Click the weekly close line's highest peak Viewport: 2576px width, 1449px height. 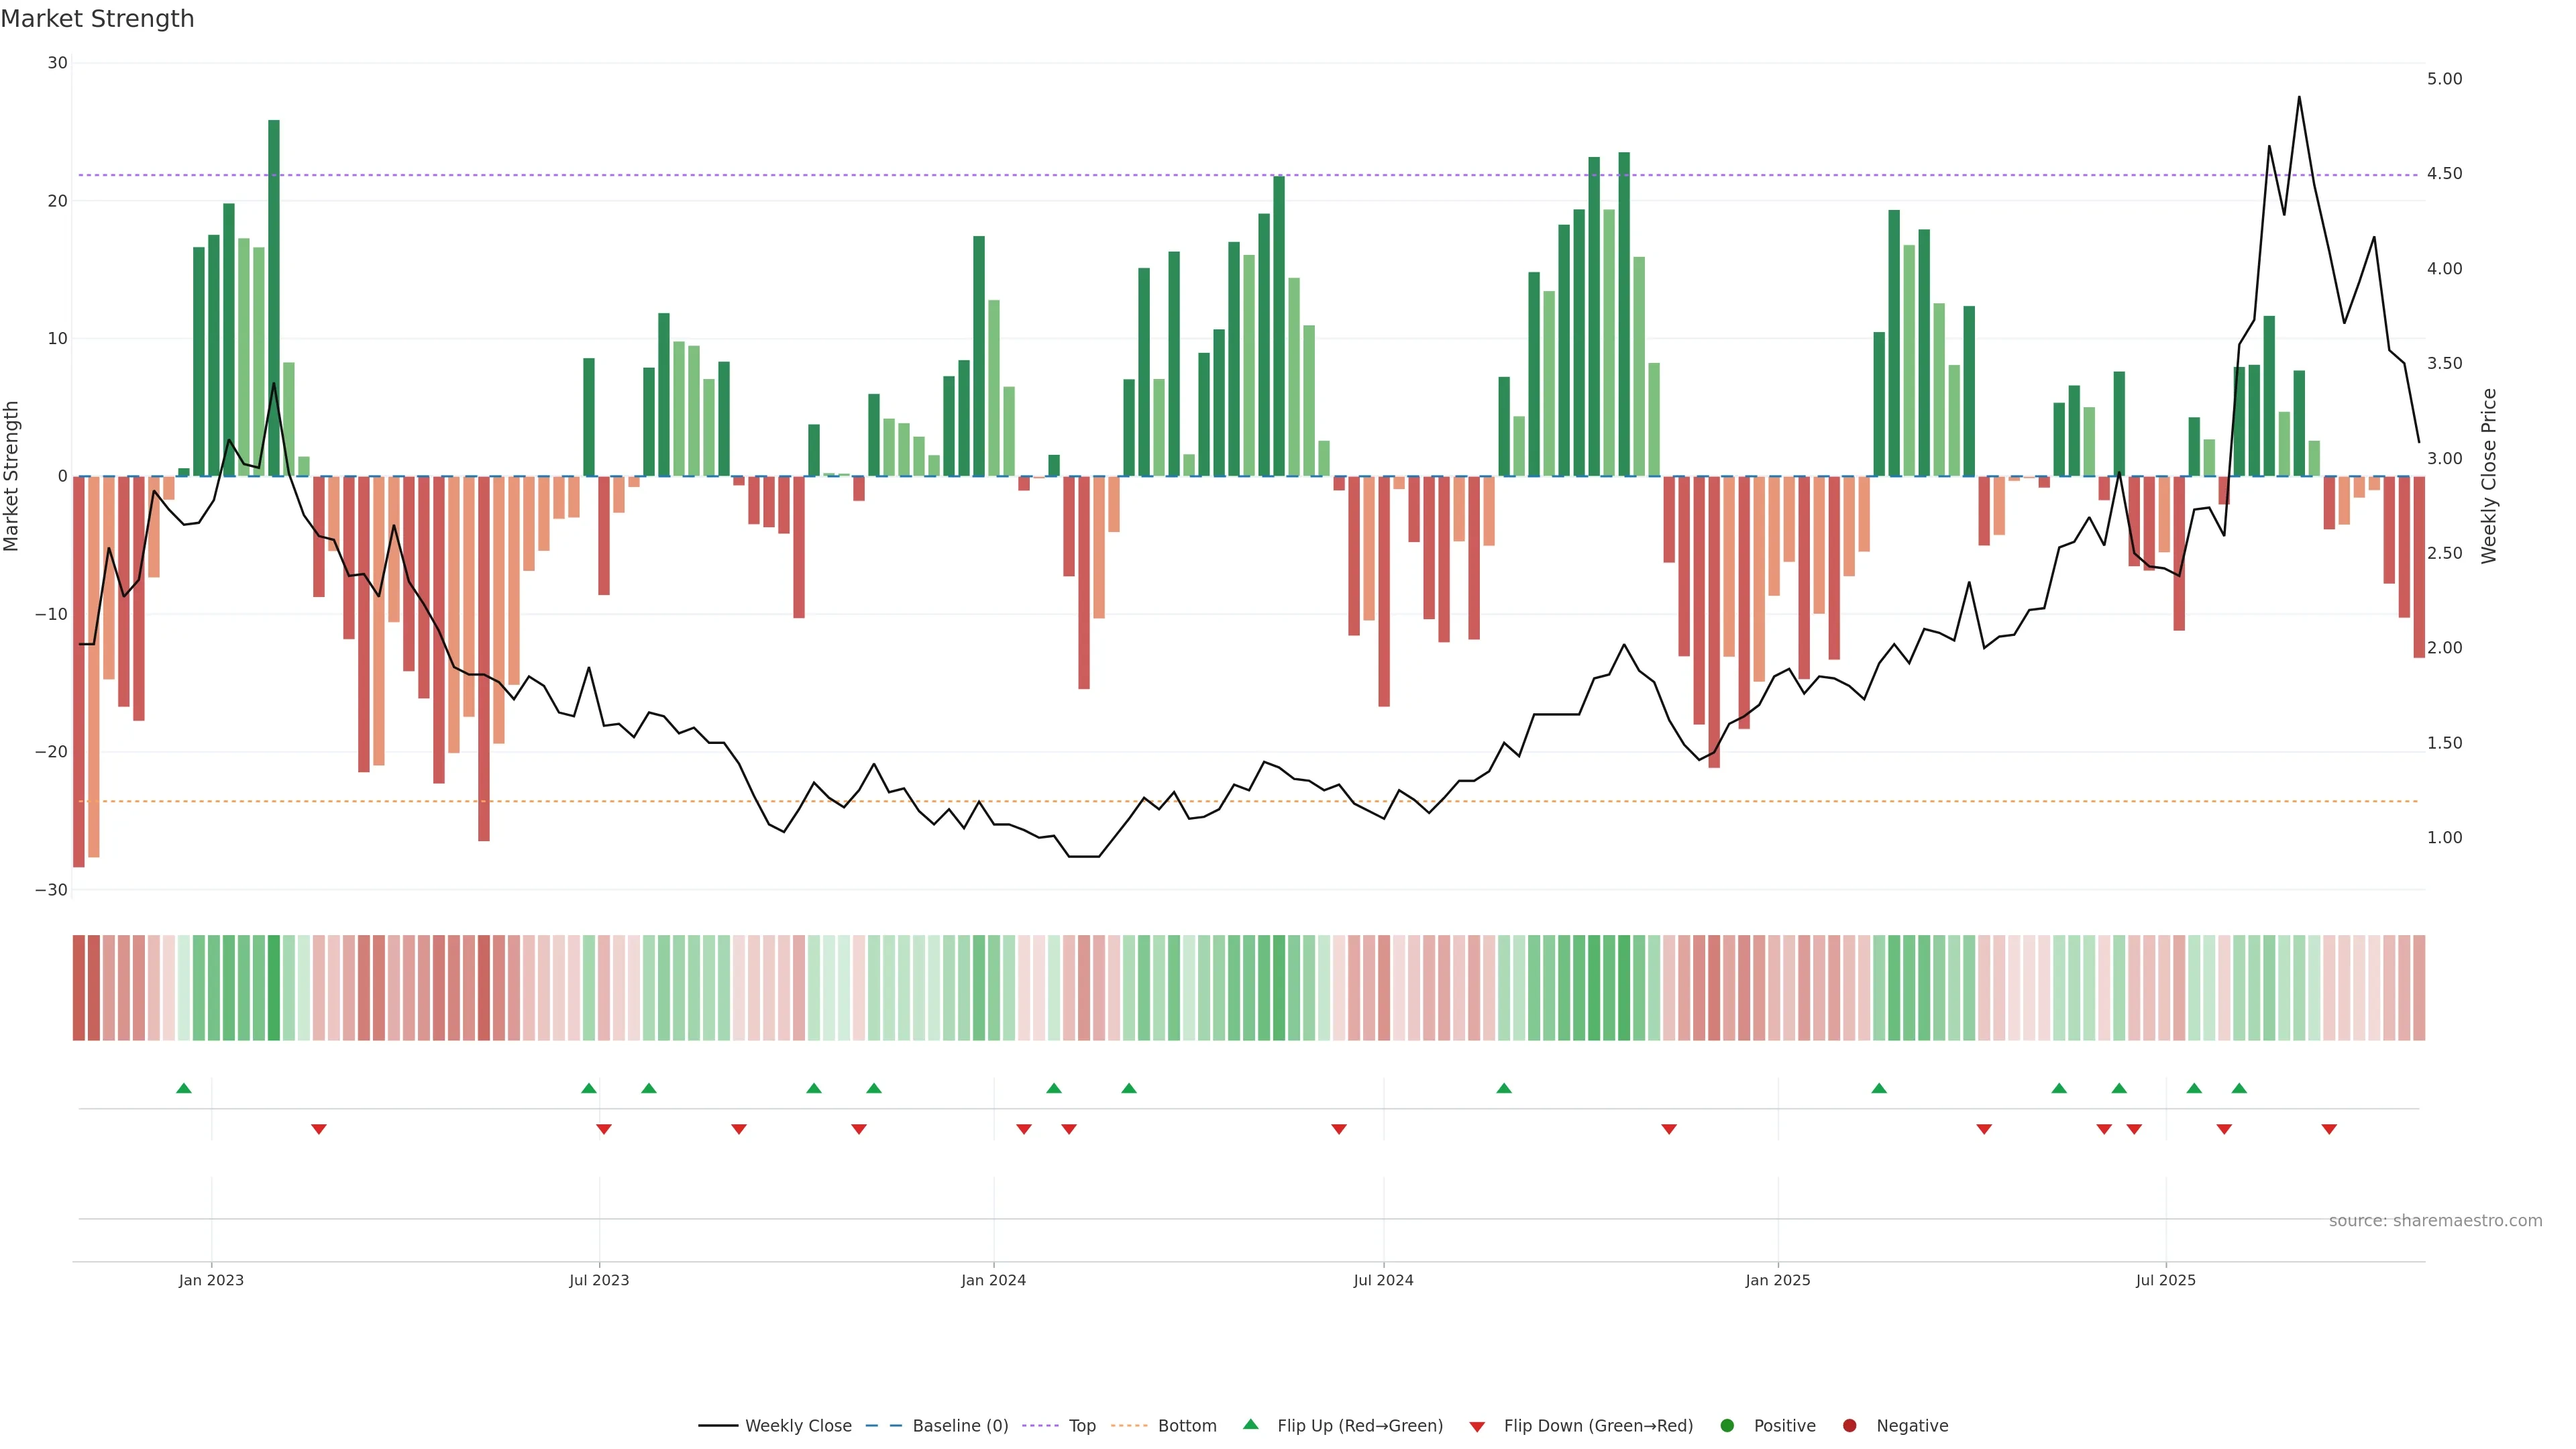(2299, 98)
